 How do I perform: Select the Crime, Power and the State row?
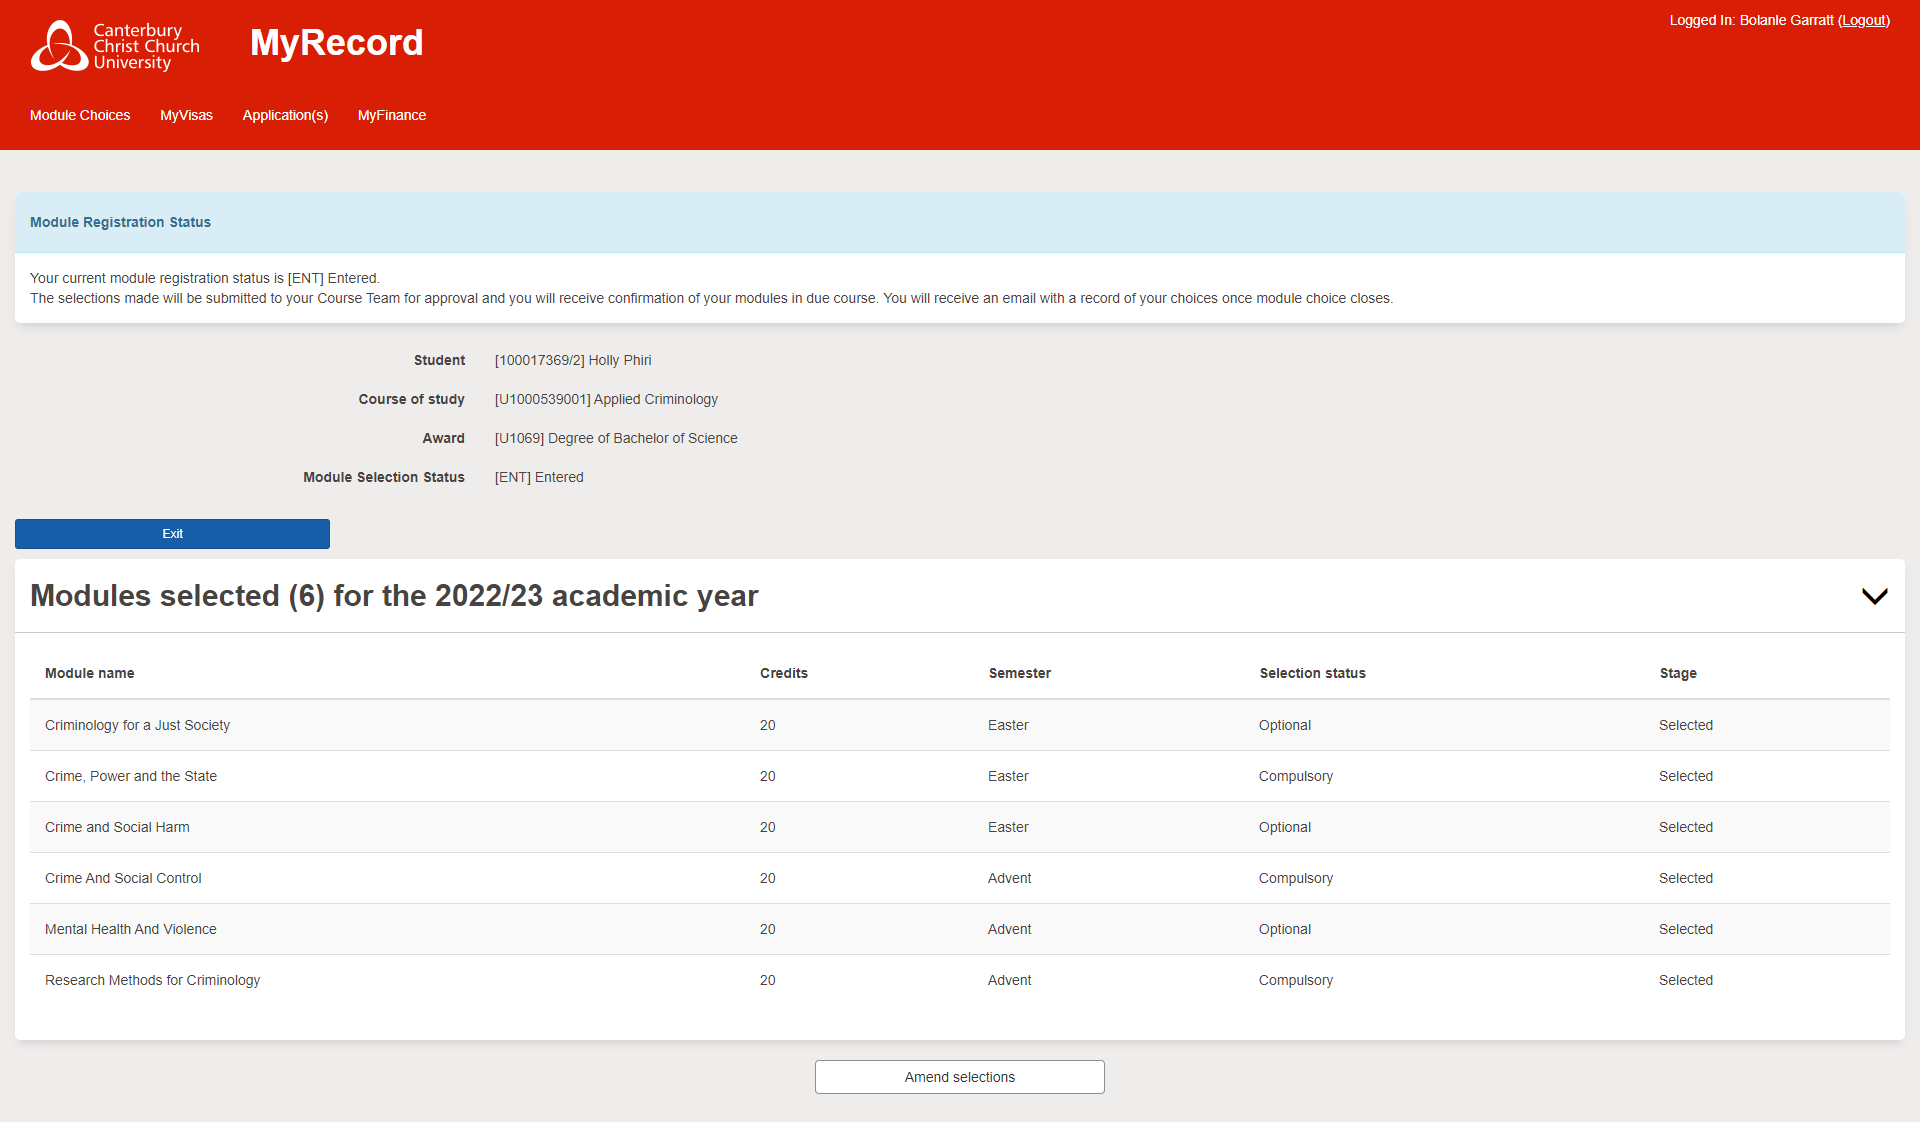pyautogui.click(x=131, y=776)
